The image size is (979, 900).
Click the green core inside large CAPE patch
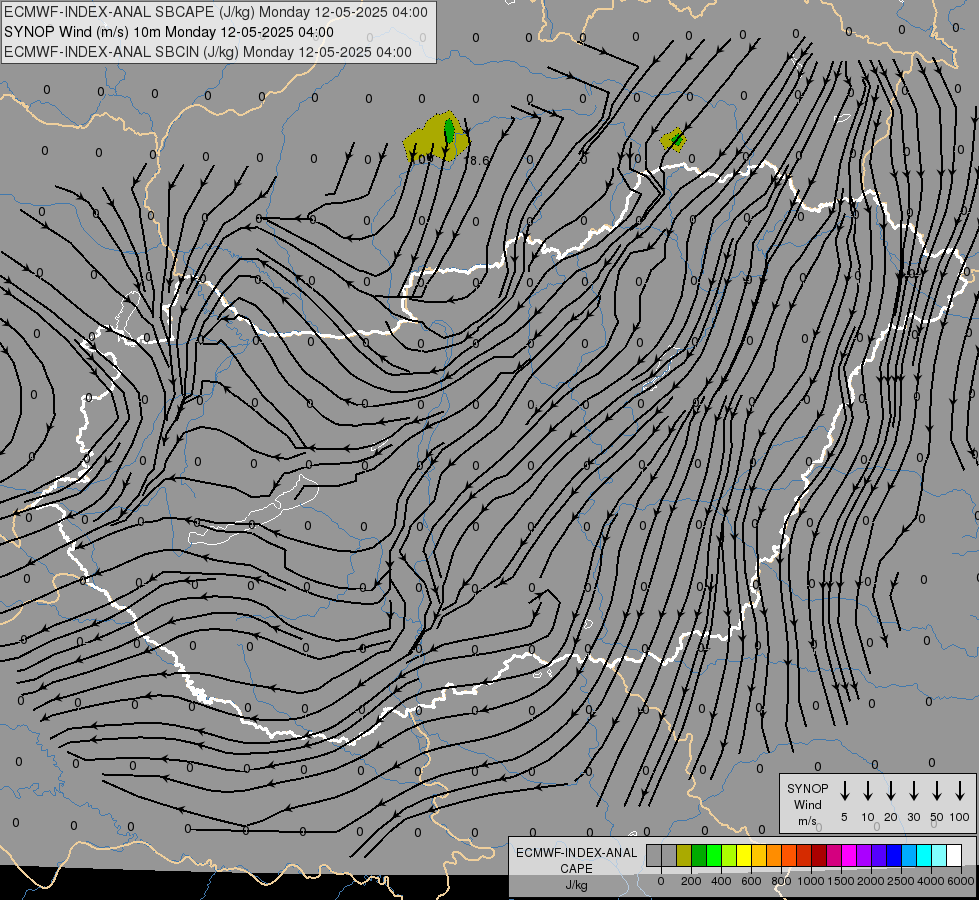click(449, 131)
